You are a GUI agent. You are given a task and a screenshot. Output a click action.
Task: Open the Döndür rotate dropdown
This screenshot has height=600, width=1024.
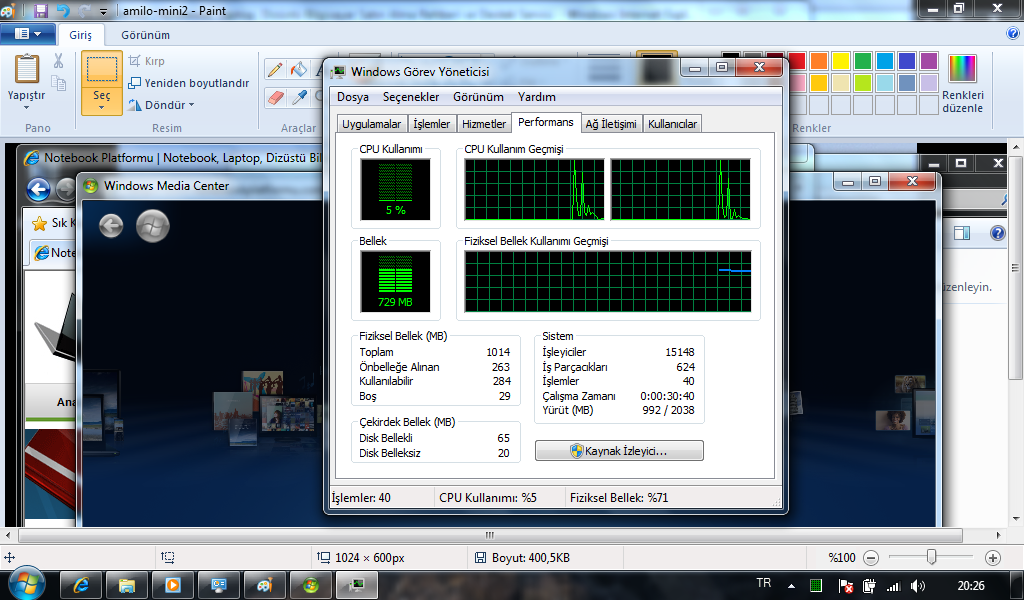pos(161,105)
